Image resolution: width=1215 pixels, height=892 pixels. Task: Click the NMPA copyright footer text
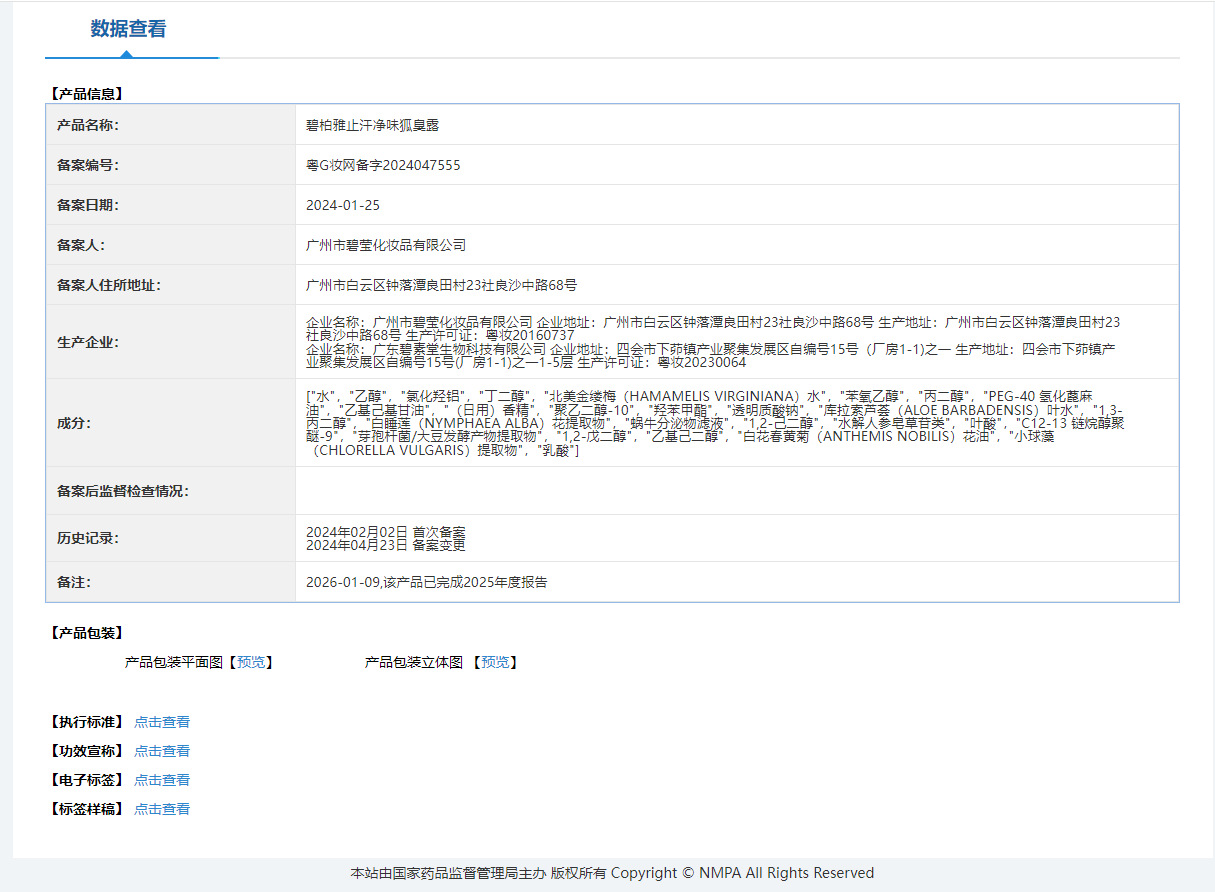tap(612, 873)
